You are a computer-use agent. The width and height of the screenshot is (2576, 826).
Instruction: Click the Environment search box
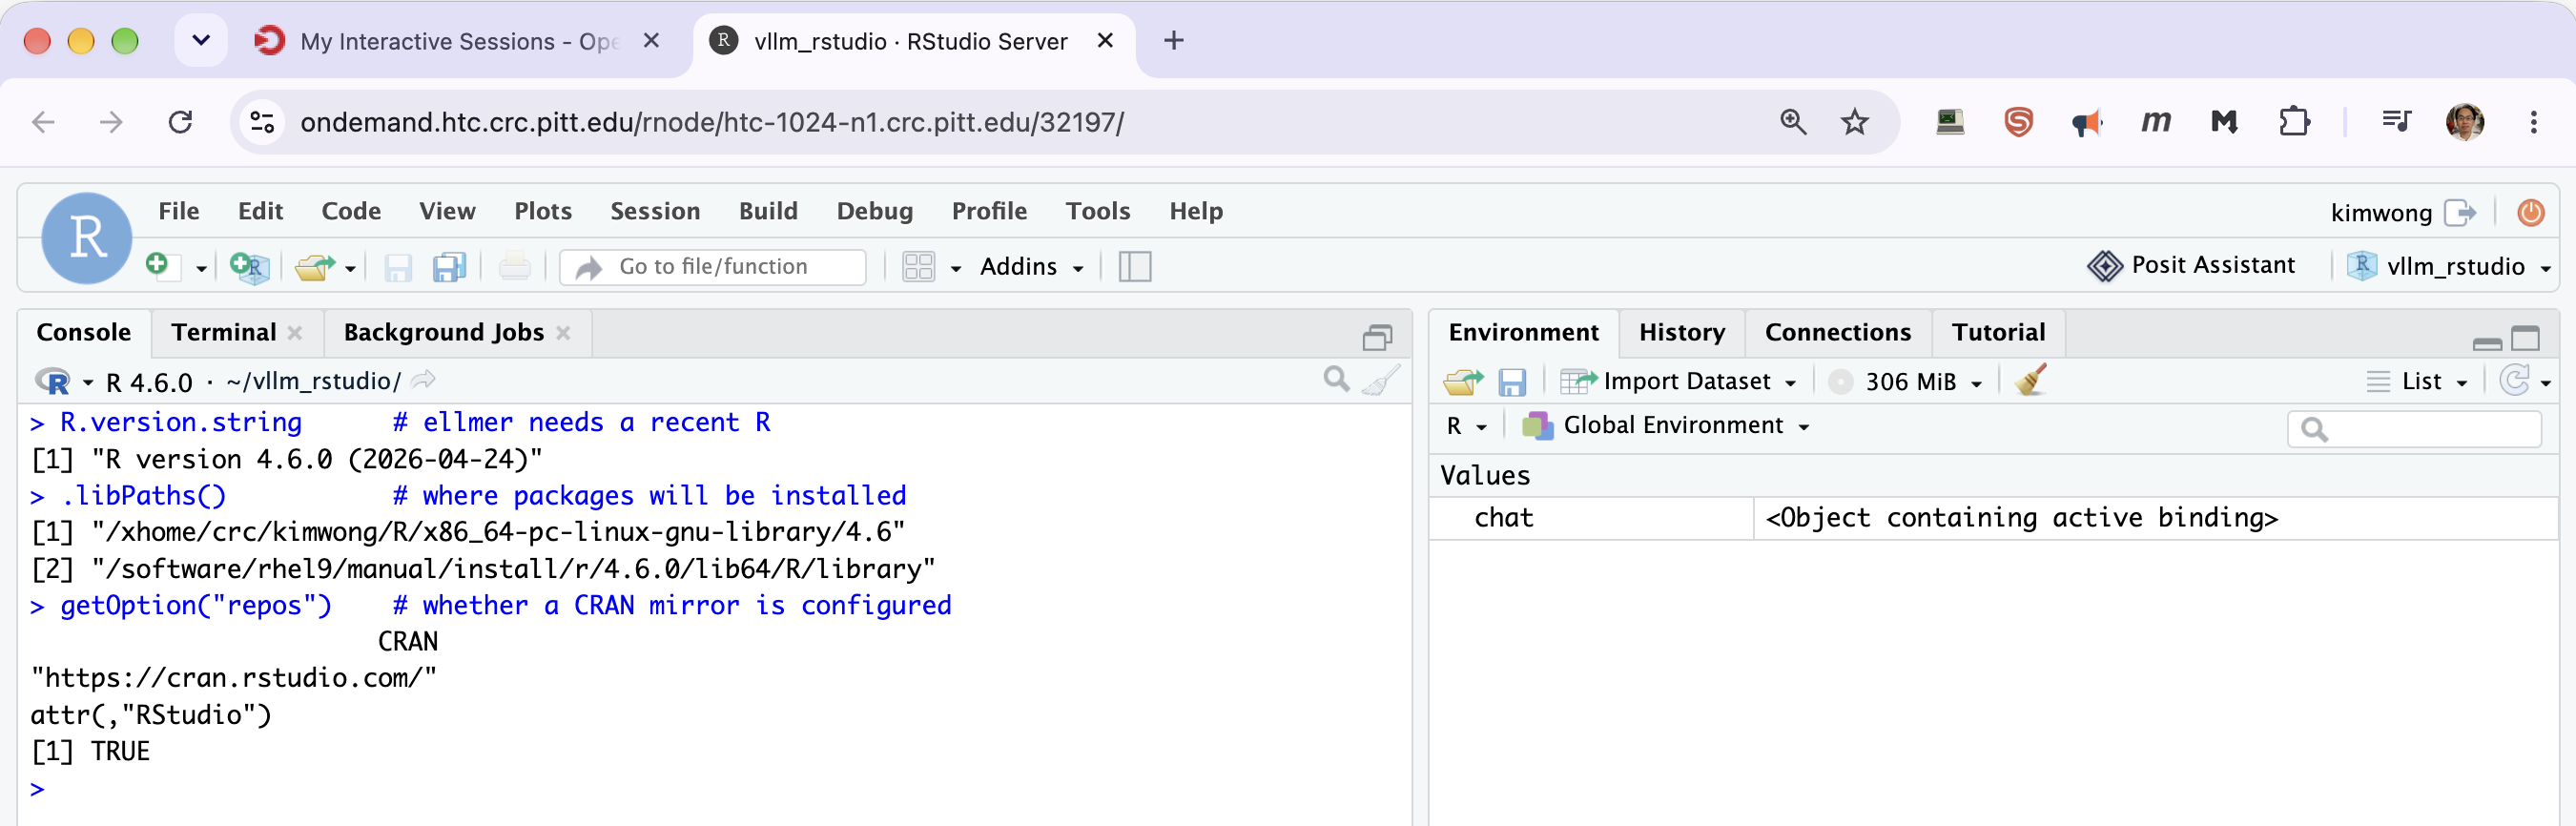(2414, 429)
